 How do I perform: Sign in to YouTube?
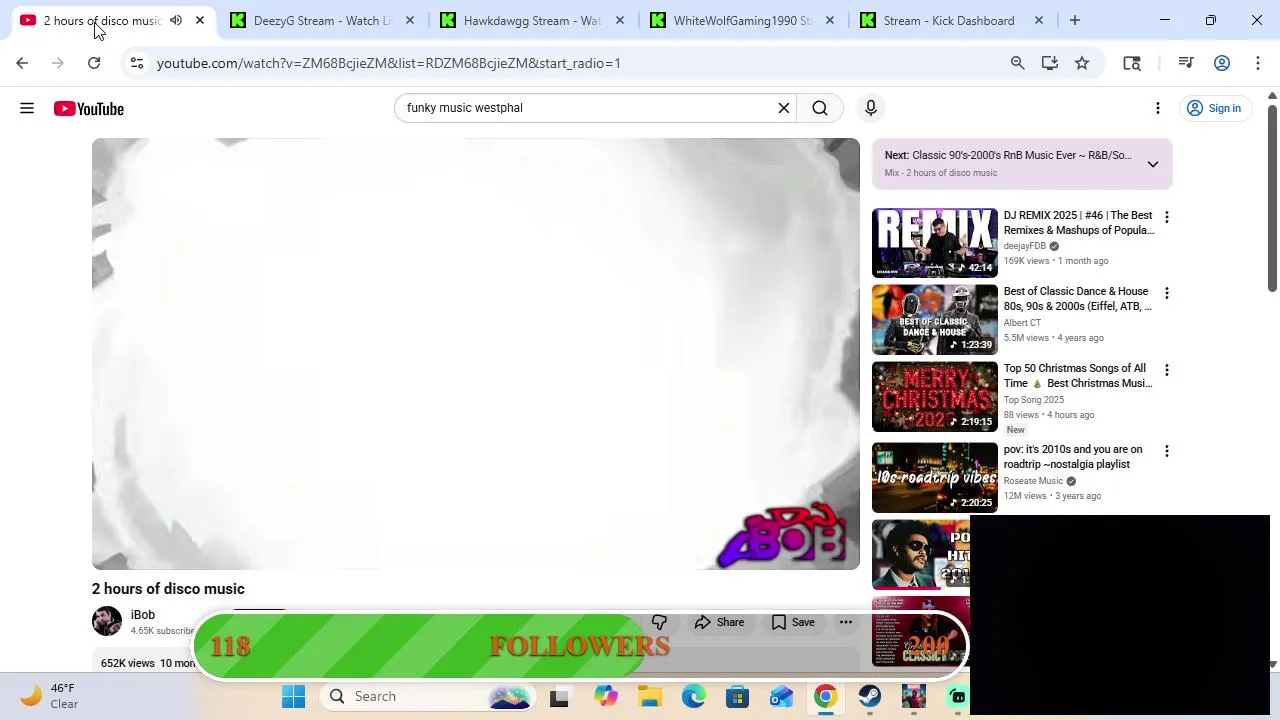(x=1214, y=108)
